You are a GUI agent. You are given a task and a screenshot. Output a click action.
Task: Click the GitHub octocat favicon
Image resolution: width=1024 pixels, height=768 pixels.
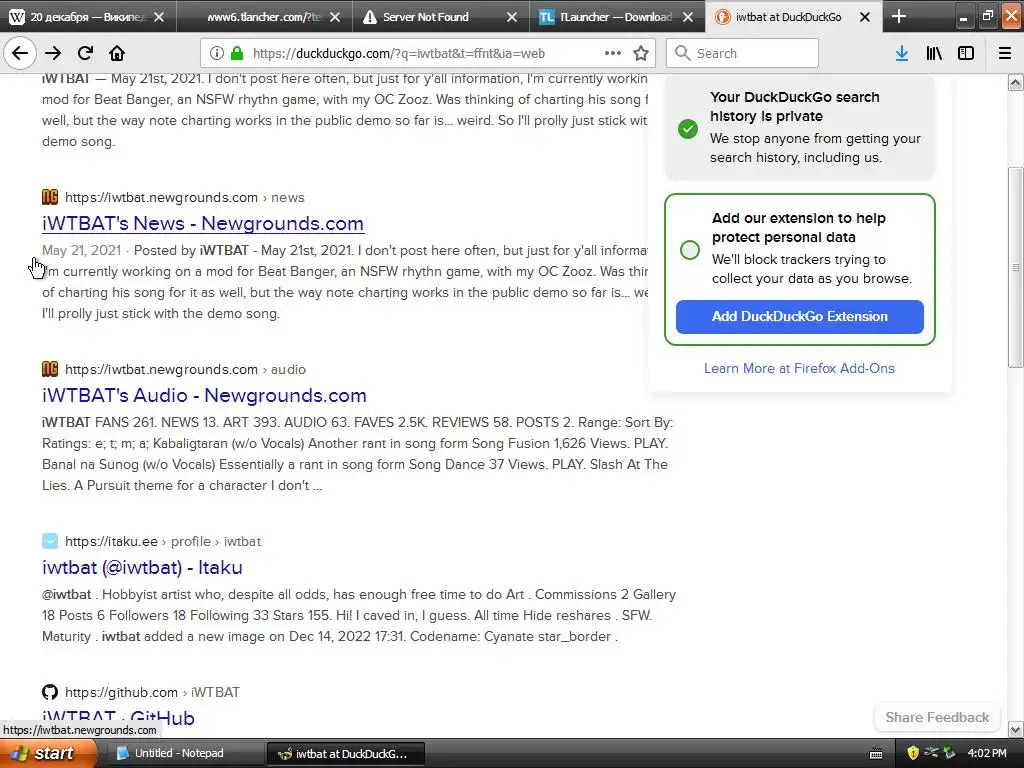50,692
